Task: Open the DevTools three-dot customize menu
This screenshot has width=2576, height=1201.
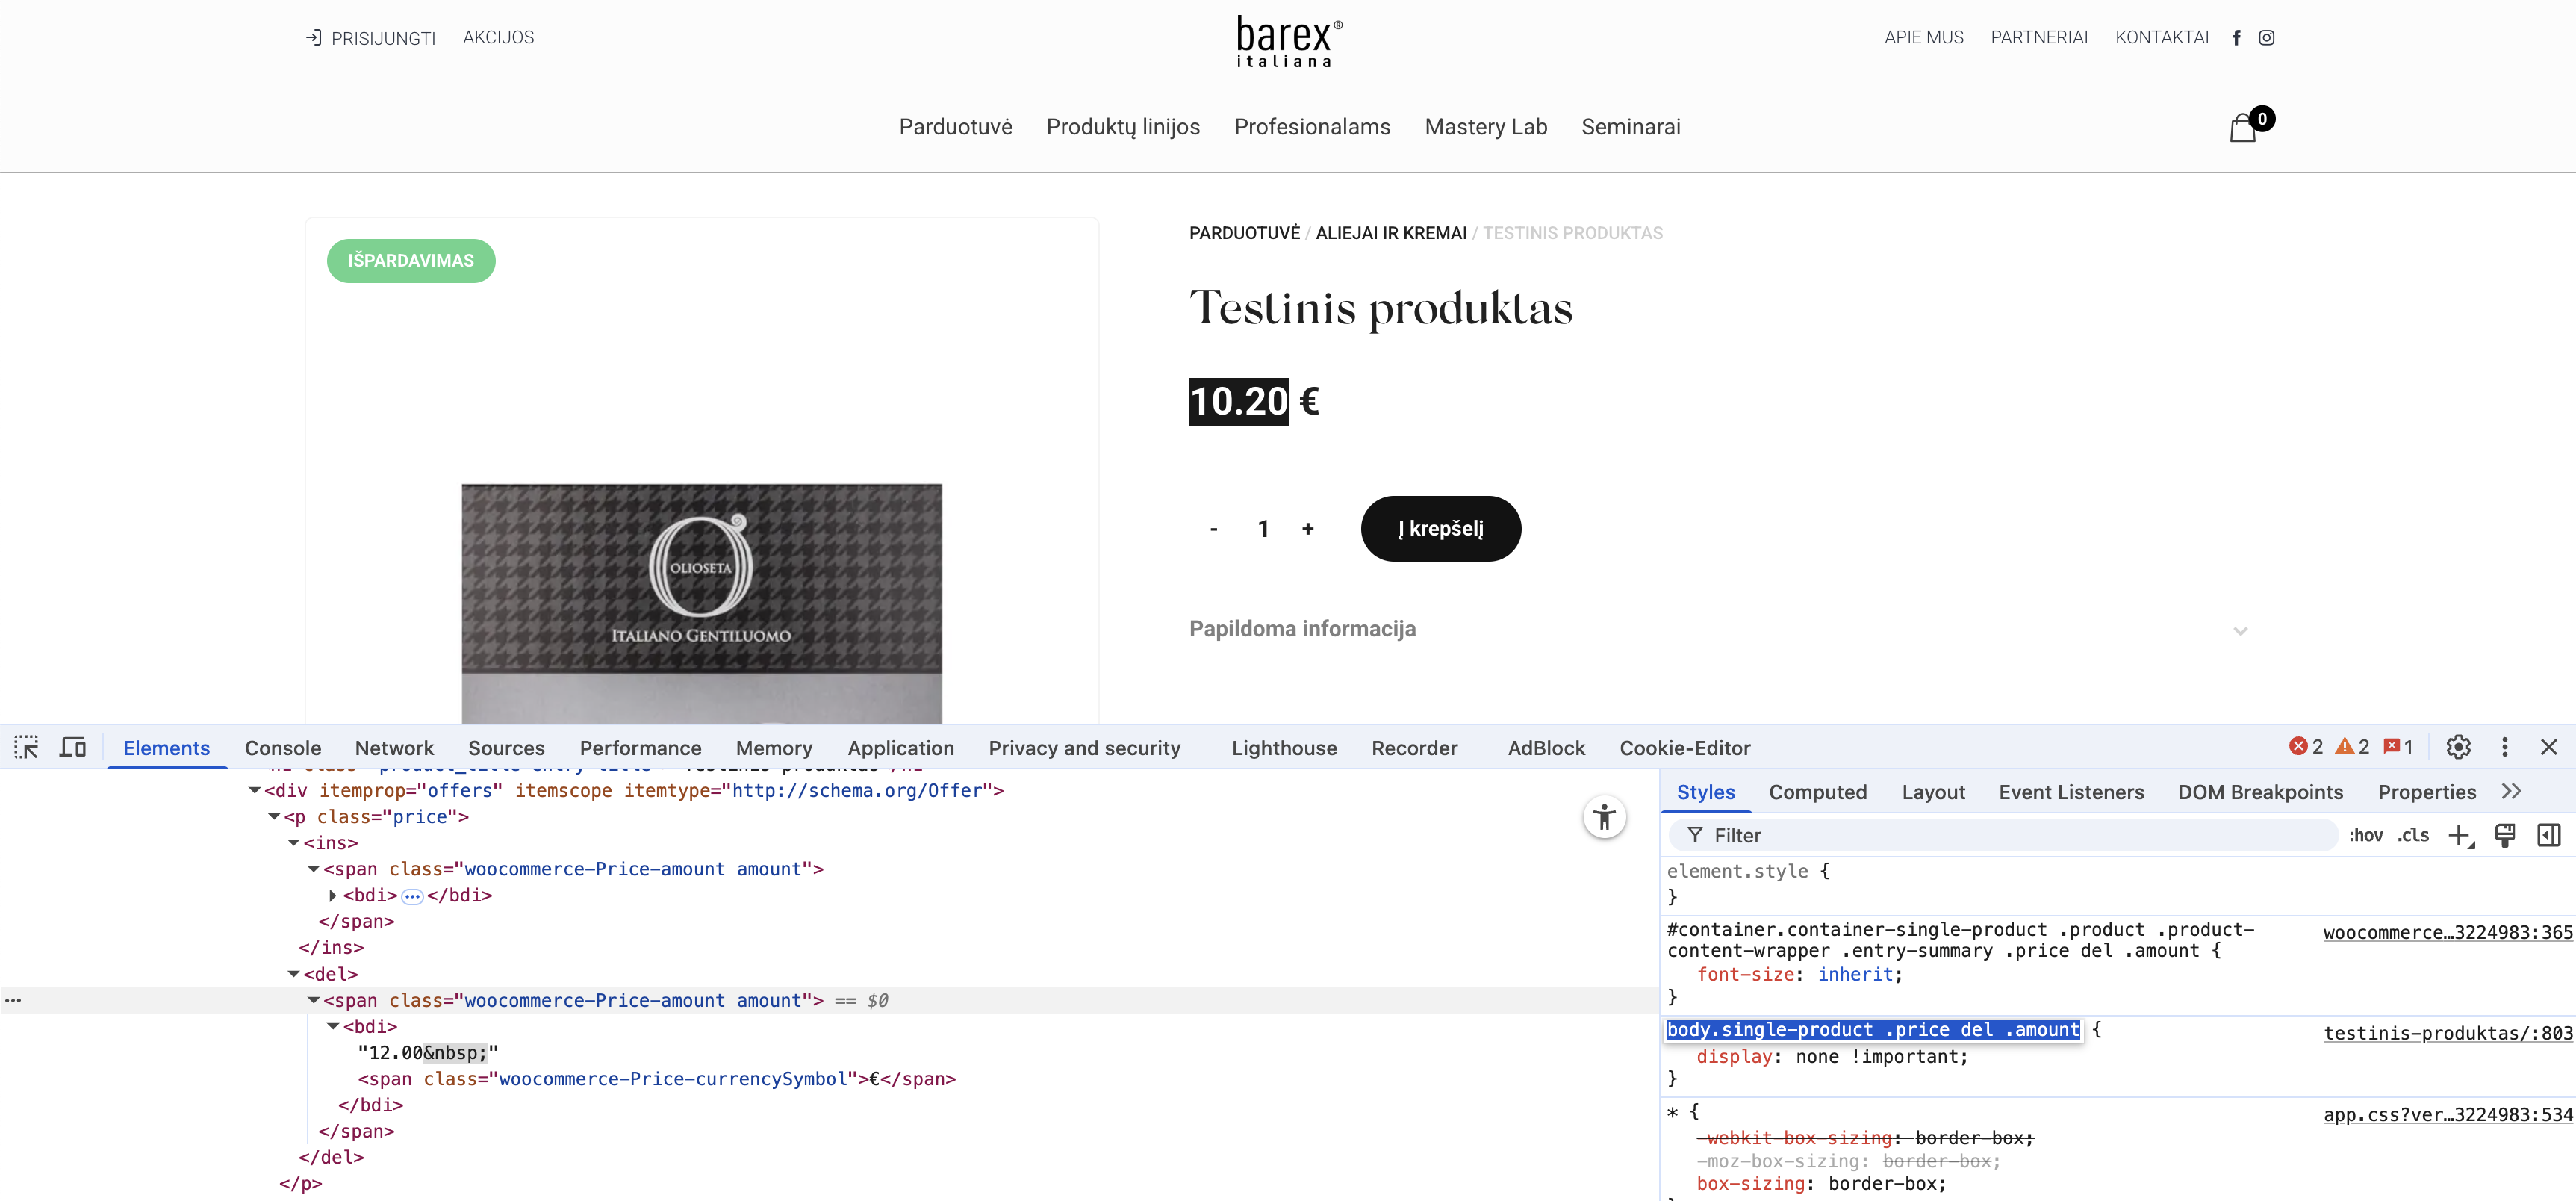Action: pos(2504,747)
